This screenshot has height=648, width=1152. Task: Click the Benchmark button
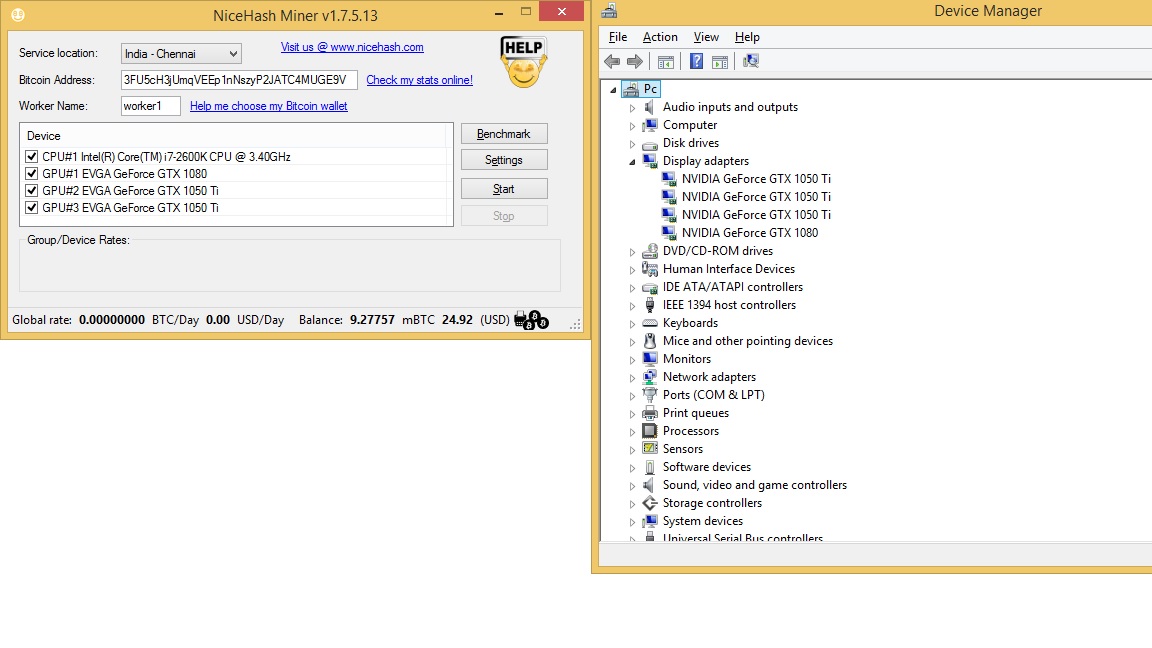pyautogui.click(x=504, y=134)
